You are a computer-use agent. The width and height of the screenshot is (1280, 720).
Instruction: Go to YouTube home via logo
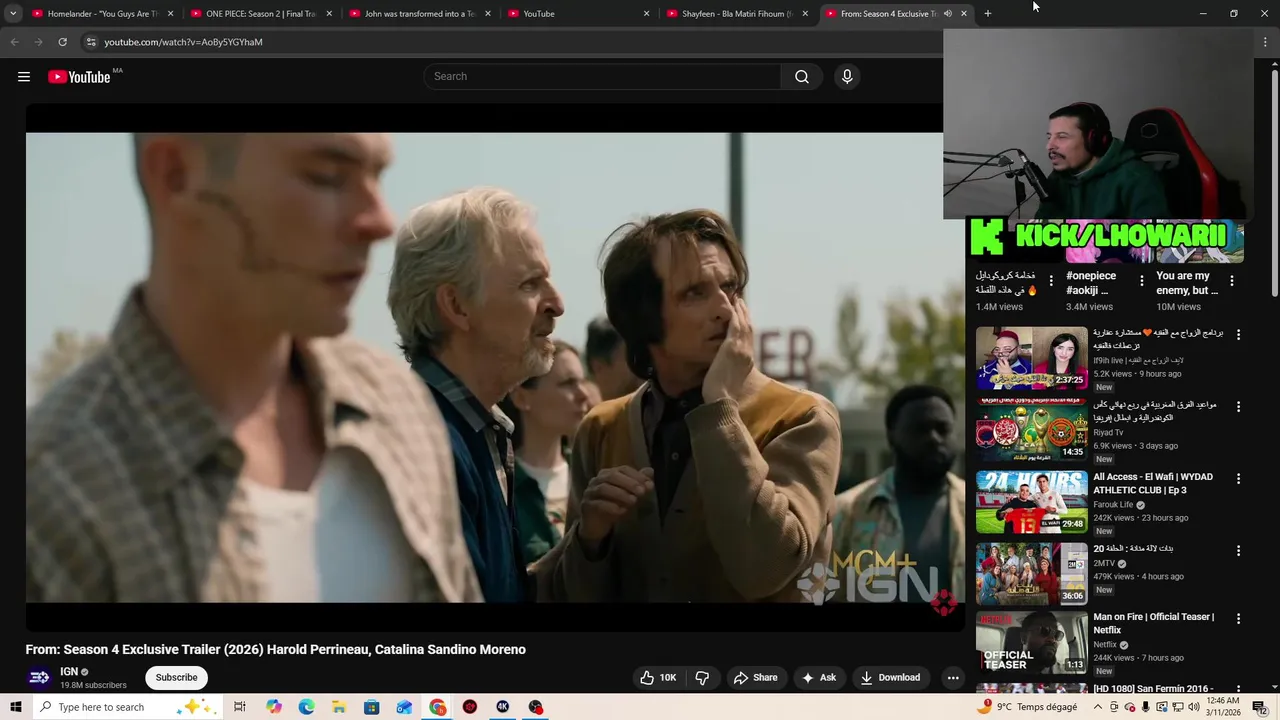click(x=79, y=77)
